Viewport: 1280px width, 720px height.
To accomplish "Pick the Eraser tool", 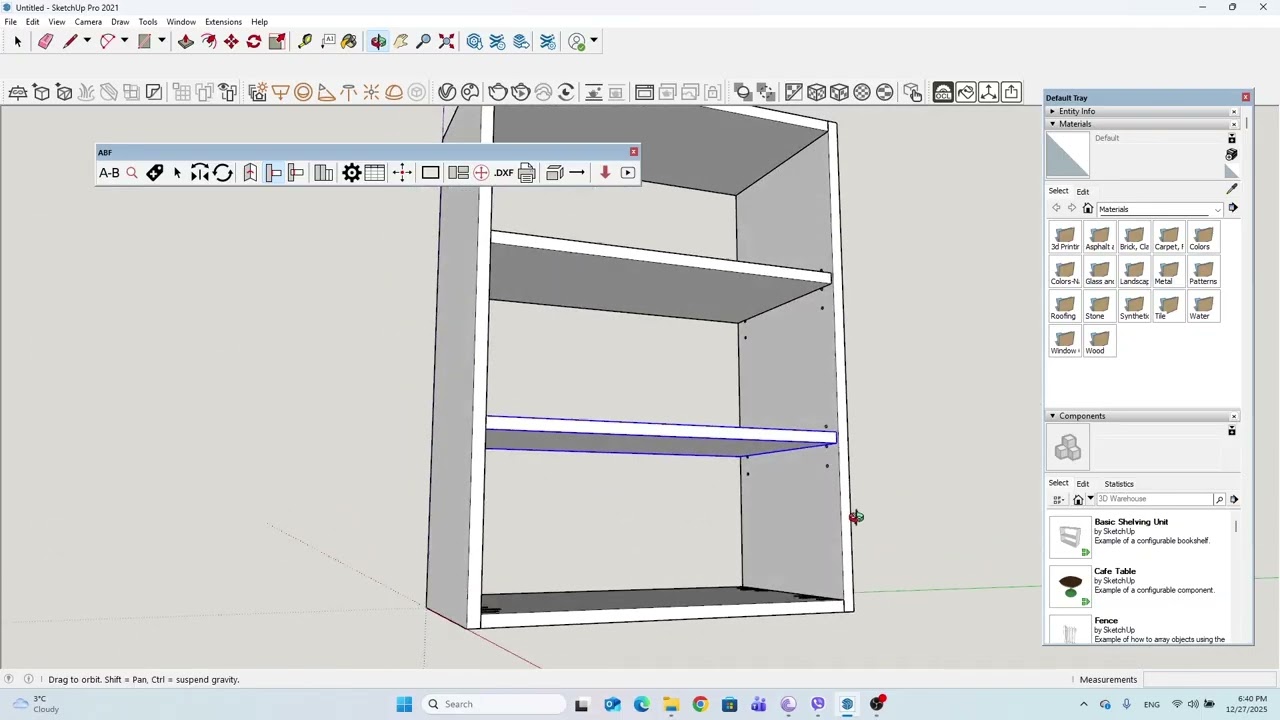I will click(x=45, y=41).
